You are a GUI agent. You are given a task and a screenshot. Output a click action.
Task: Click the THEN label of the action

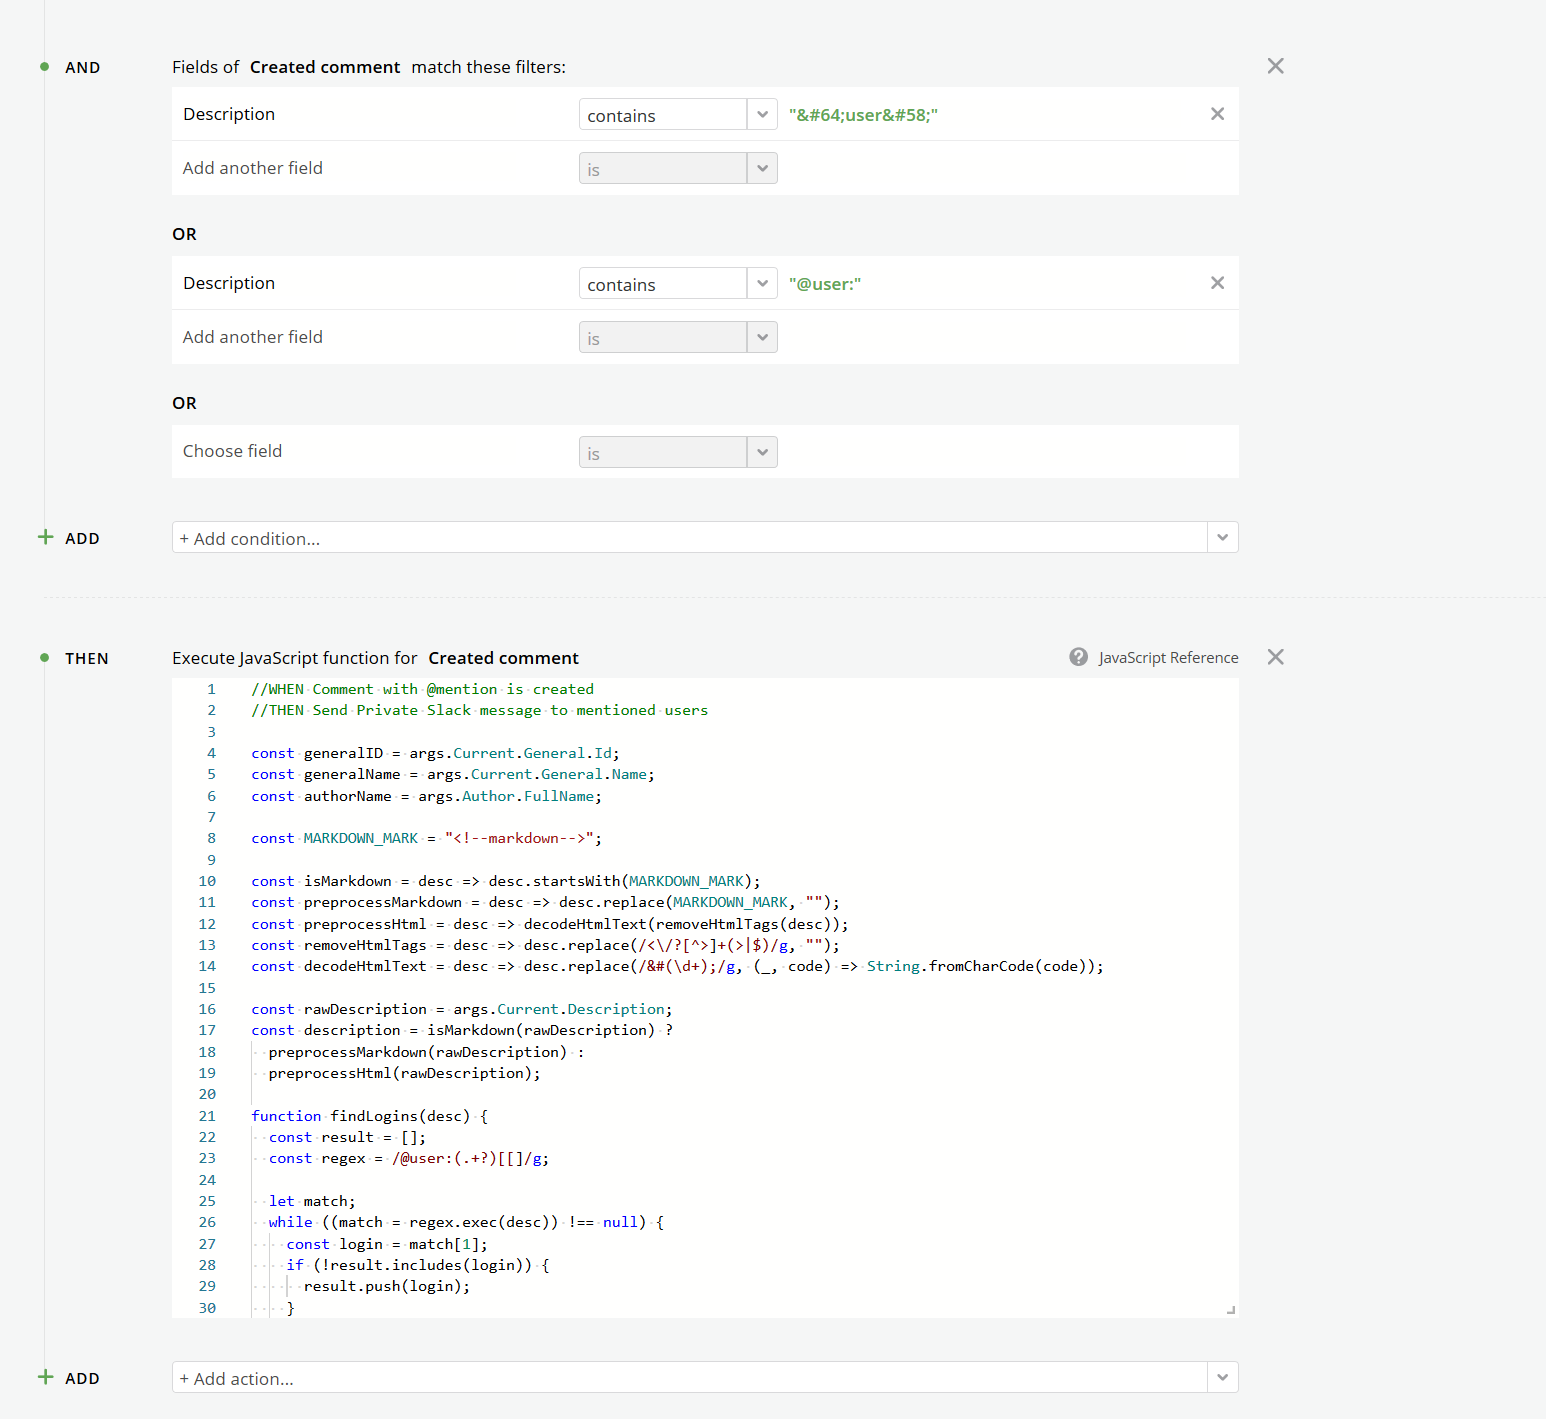(86, 658)
